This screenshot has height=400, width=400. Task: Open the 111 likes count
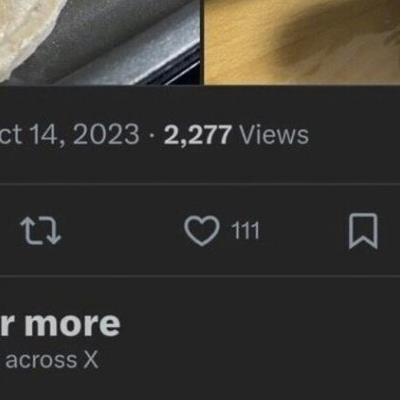coord(245,231)
